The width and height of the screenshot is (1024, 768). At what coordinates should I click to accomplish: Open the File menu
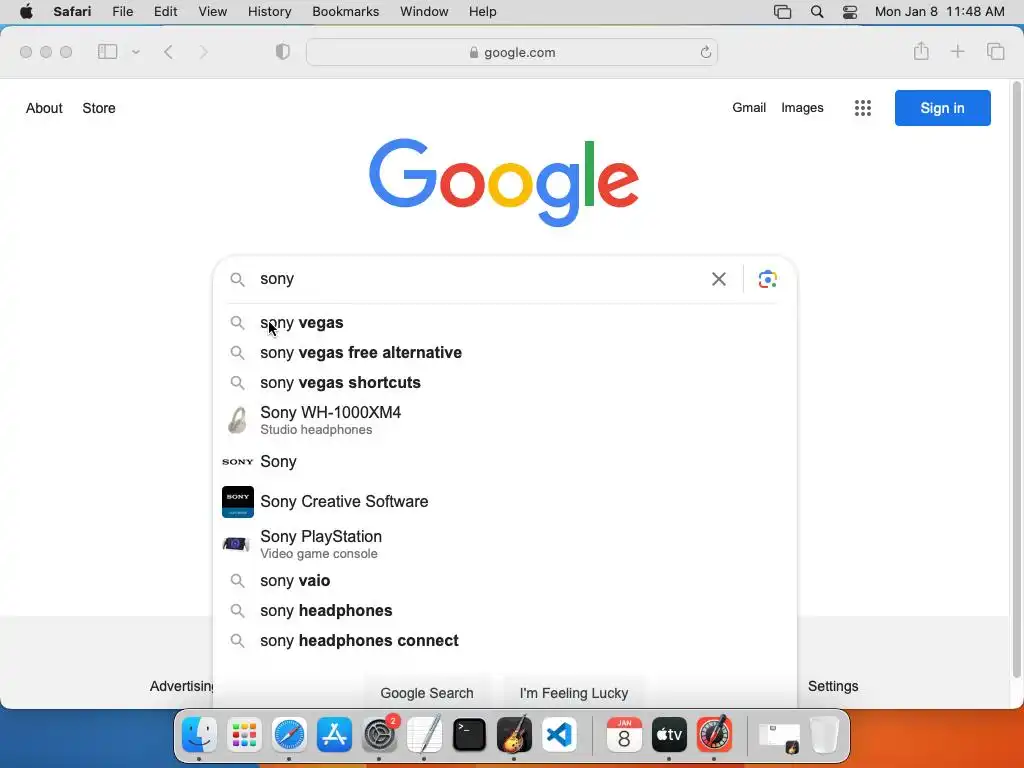pos(122,12)
